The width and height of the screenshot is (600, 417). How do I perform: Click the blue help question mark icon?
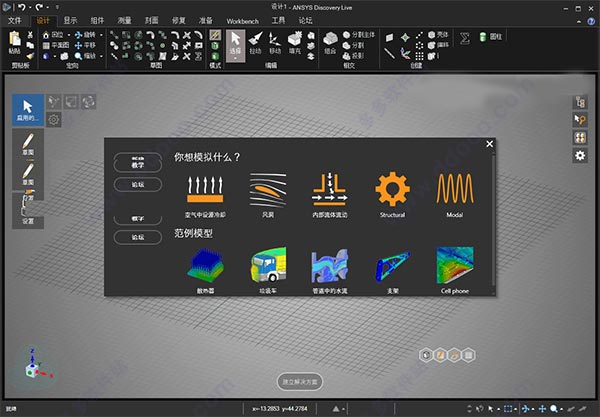591,21
